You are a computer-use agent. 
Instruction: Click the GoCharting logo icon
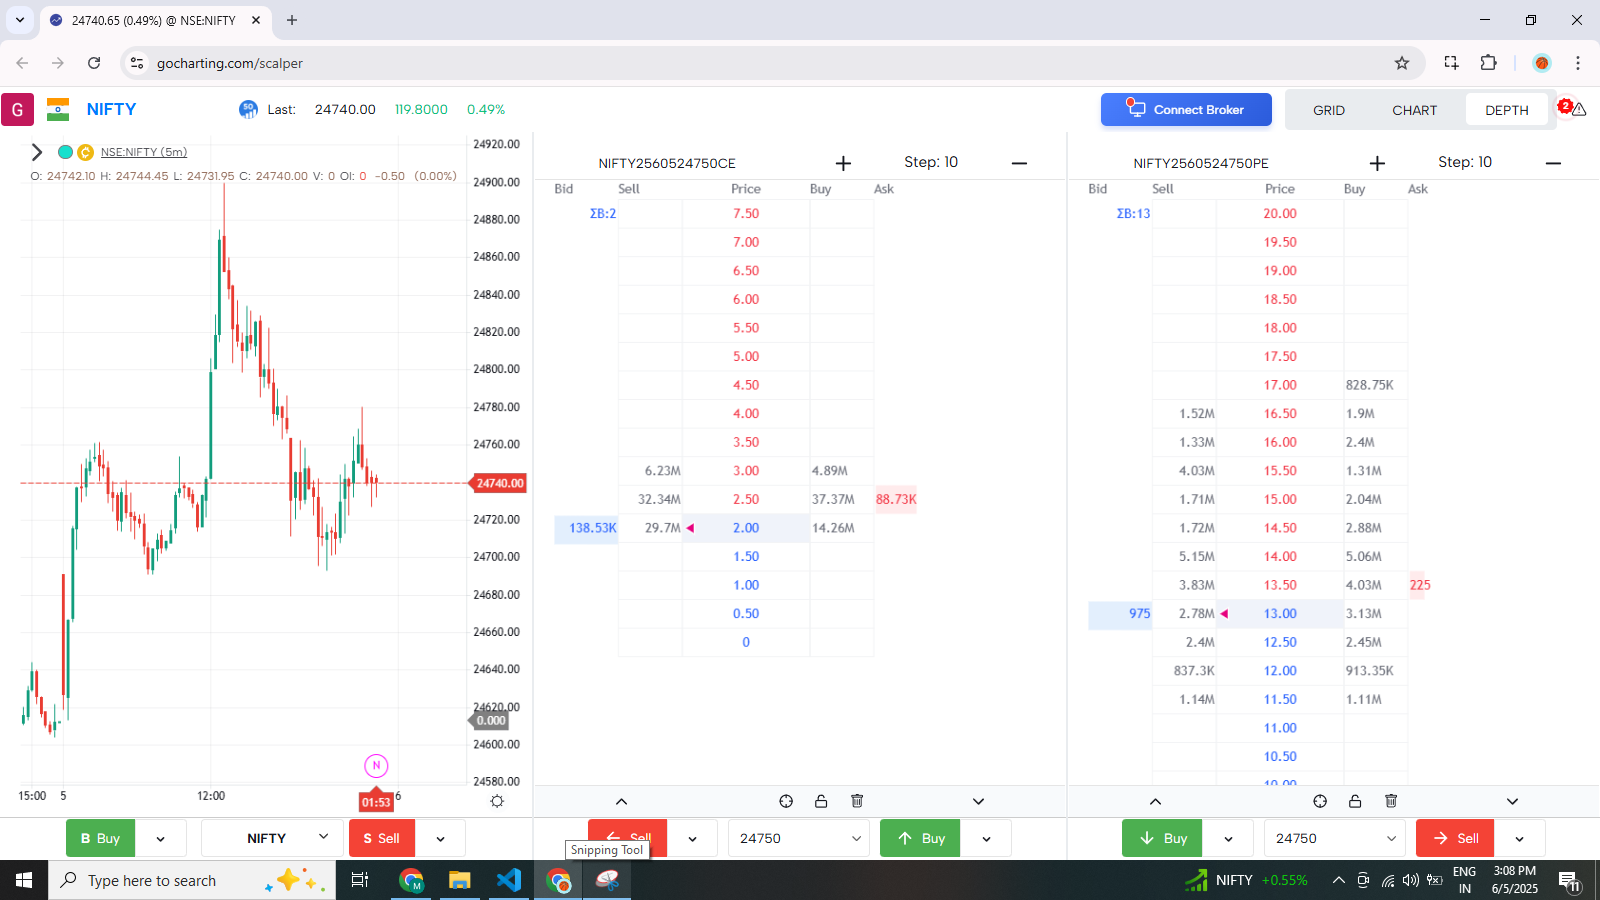17,109
